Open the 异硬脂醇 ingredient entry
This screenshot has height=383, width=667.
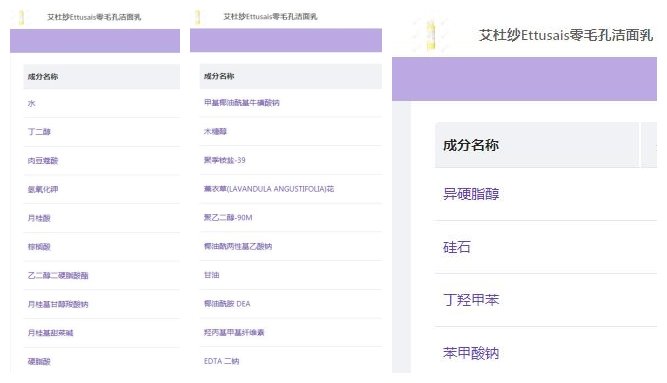pyautogui.click(x=471, y=194)
